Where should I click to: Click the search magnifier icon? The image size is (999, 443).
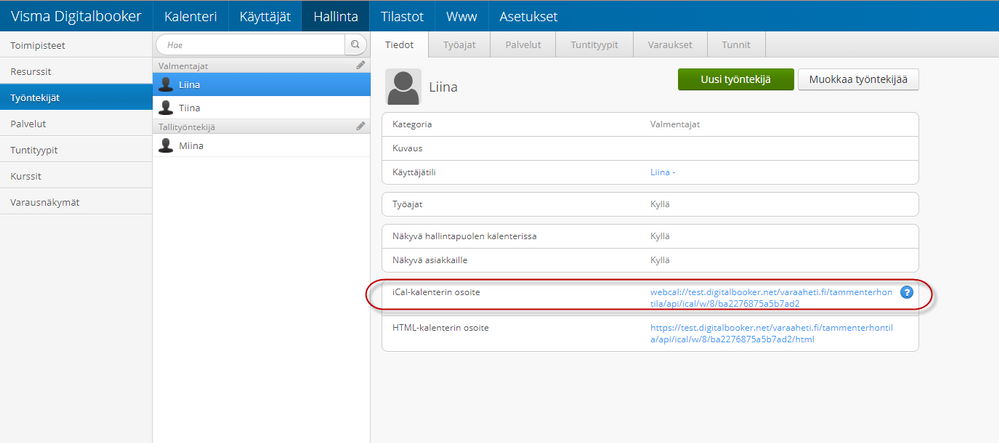click(355, 45)
